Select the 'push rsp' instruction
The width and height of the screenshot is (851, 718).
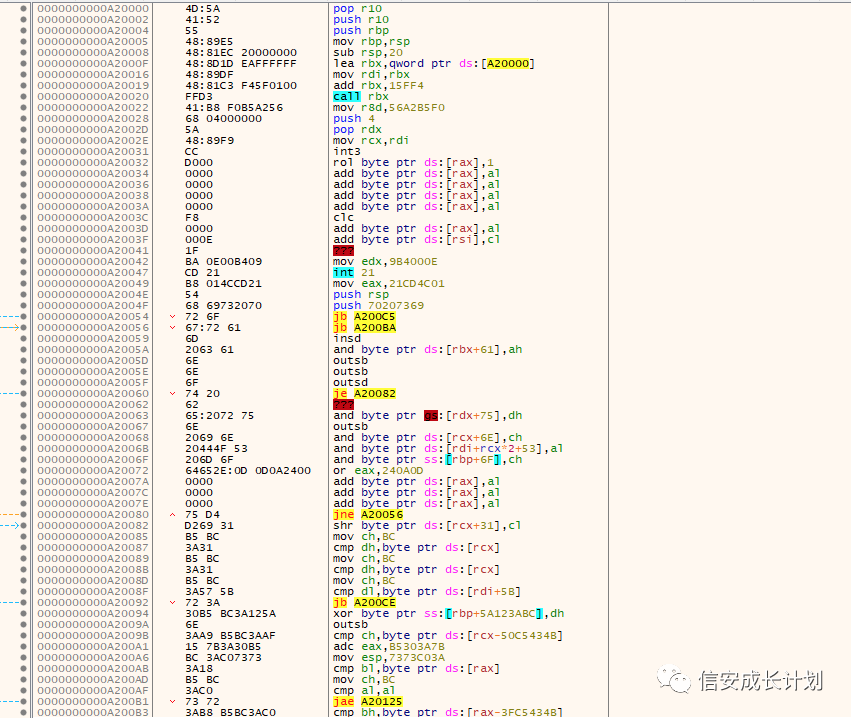click(361, 295)
